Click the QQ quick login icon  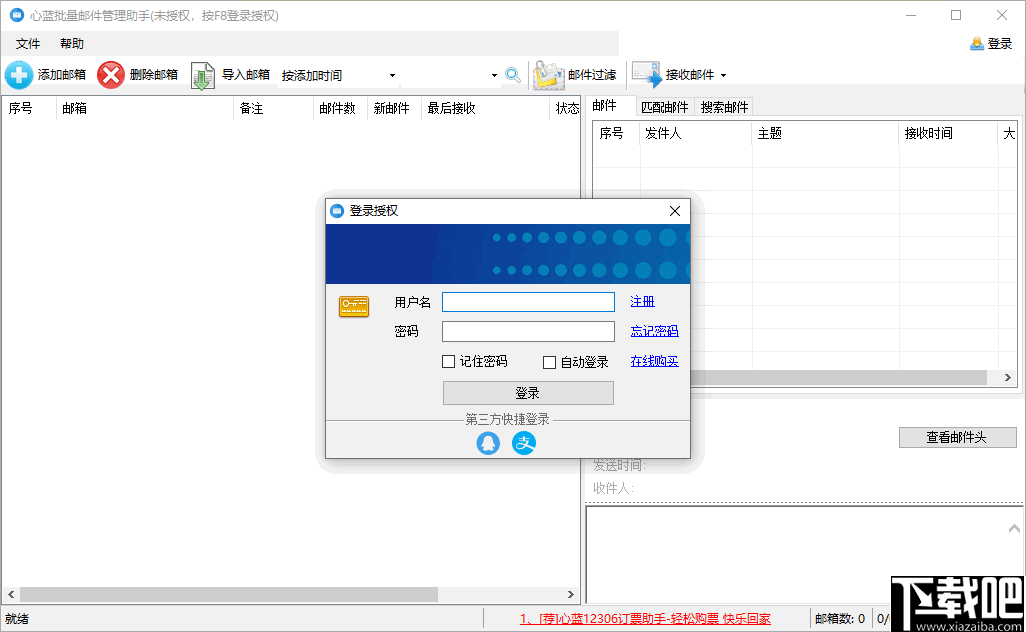click(488, 443)
